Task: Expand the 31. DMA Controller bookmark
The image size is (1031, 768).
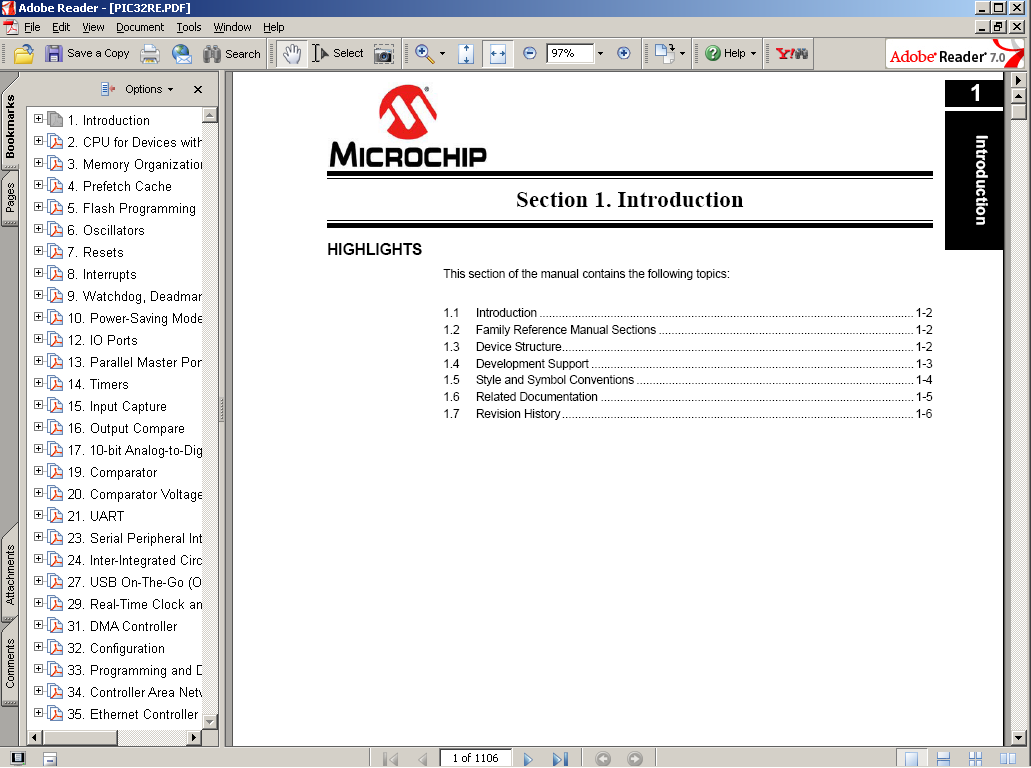Action: click(38, 625)
